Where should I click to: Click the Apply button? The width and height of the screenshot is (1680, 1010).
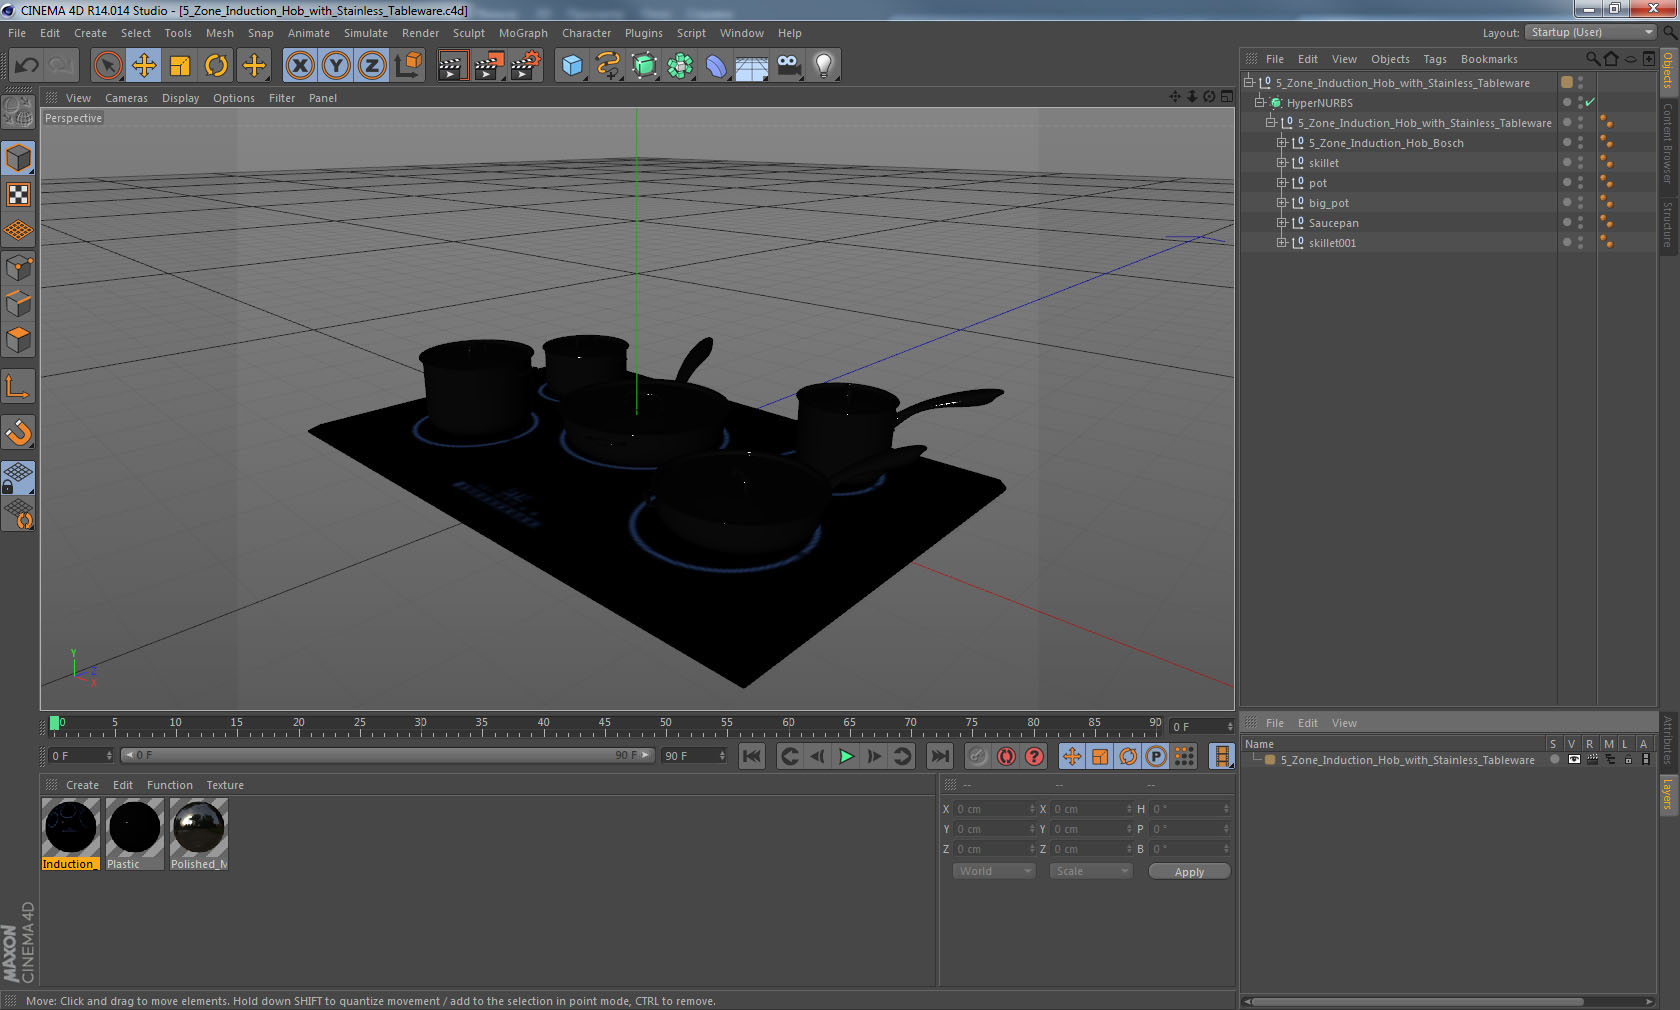(1189, 872)
